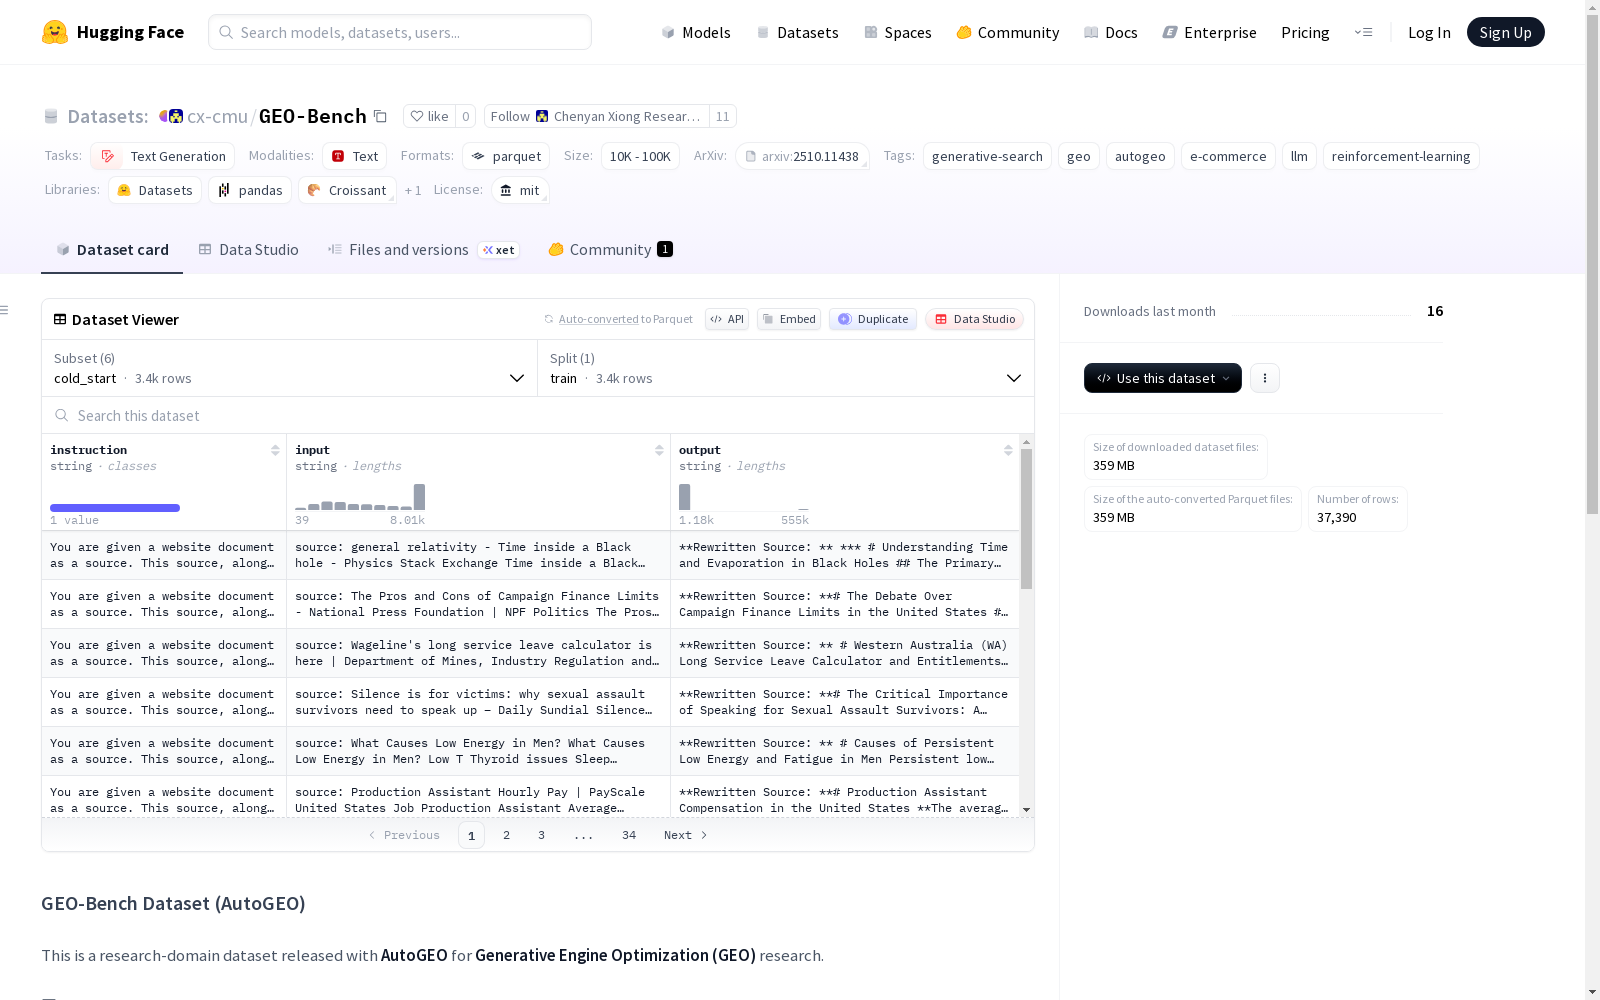Sort the input column
The image size is (1600, 1000).
(659, 450)
